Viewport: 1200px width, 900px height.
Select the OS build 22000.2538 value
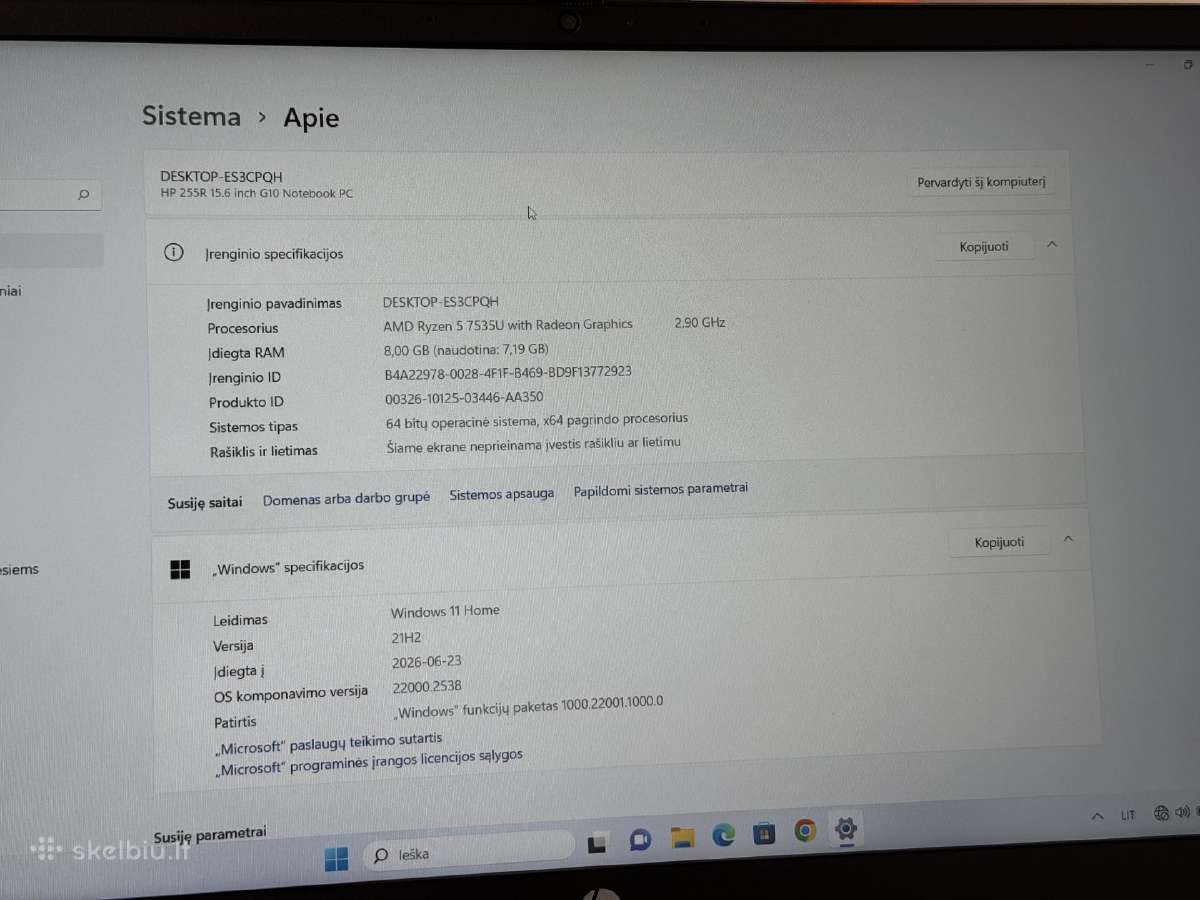pos(428,687)
